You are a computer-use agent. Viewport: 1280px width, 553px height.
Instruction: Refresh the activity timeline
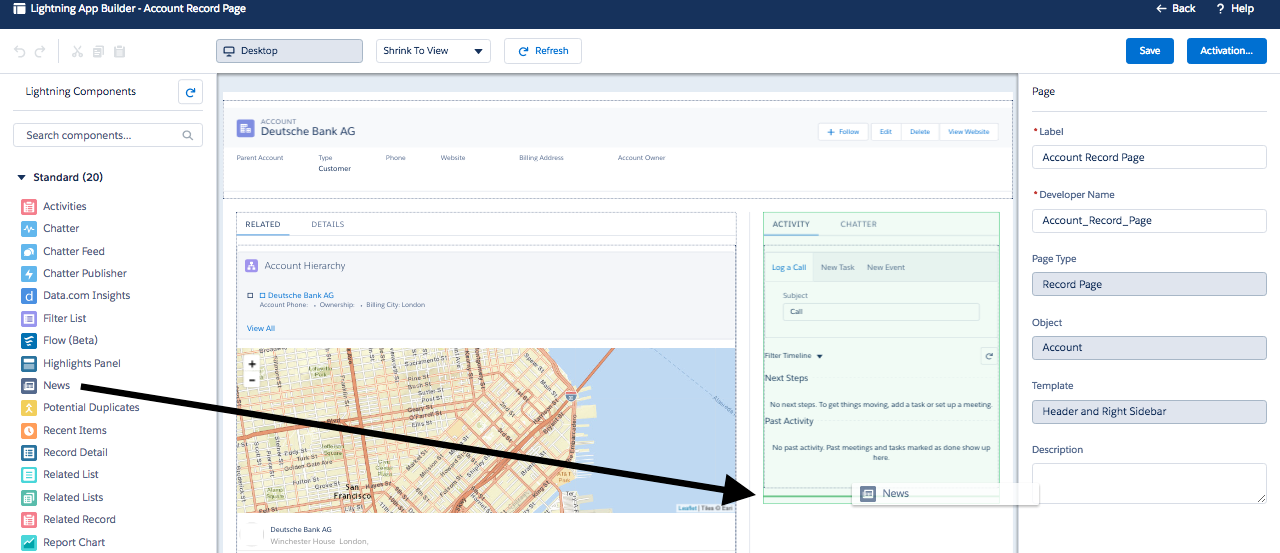click(989, 355)
